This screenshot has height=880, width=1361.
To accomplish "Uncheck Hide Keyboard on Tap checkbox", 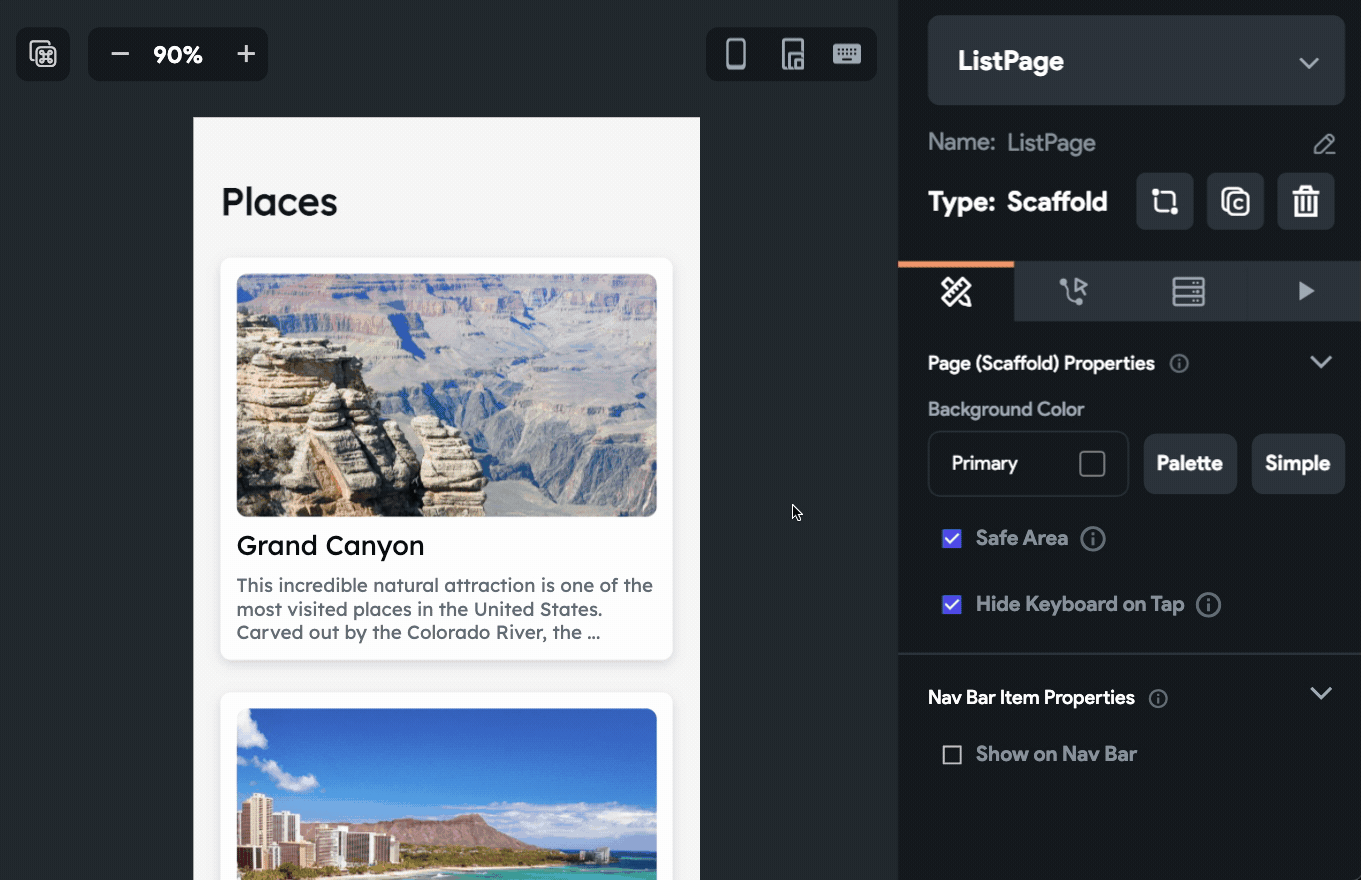I will tap(952, 605).
